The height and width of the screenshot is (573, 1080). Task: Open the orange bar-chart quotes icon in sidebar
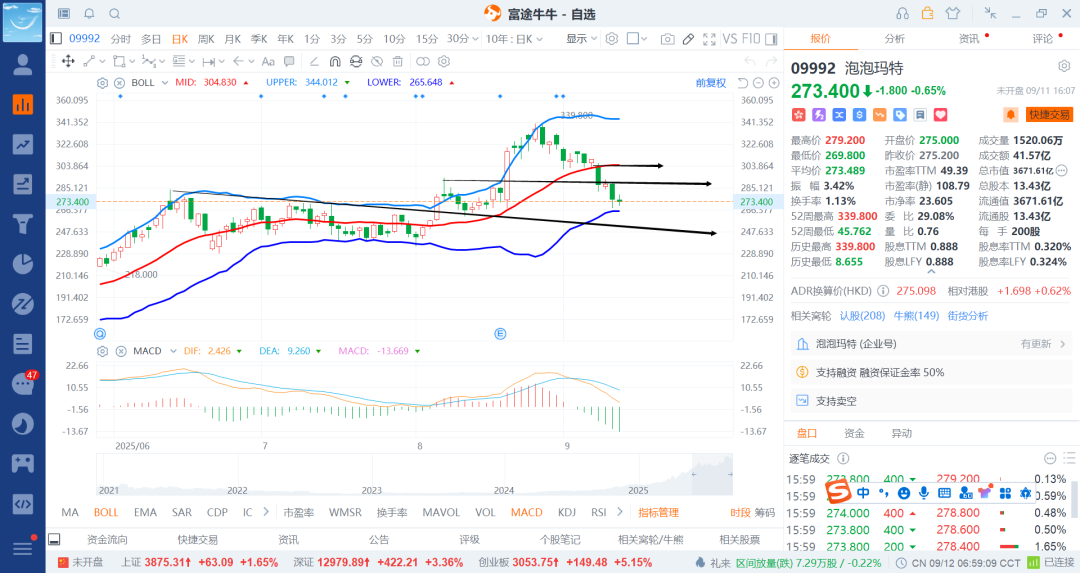(x=23, y=104)
